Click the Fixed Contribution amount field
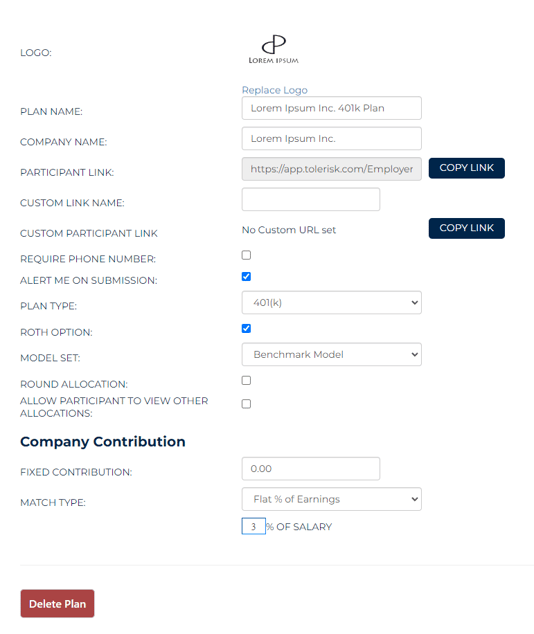The width and height of the screenshot is (534, 634). click(x=310, y=469)
